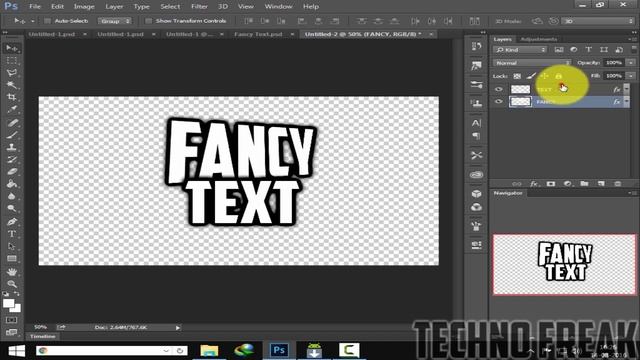Open the File menu
Screen dimensions: 640x360
[35, 7]
